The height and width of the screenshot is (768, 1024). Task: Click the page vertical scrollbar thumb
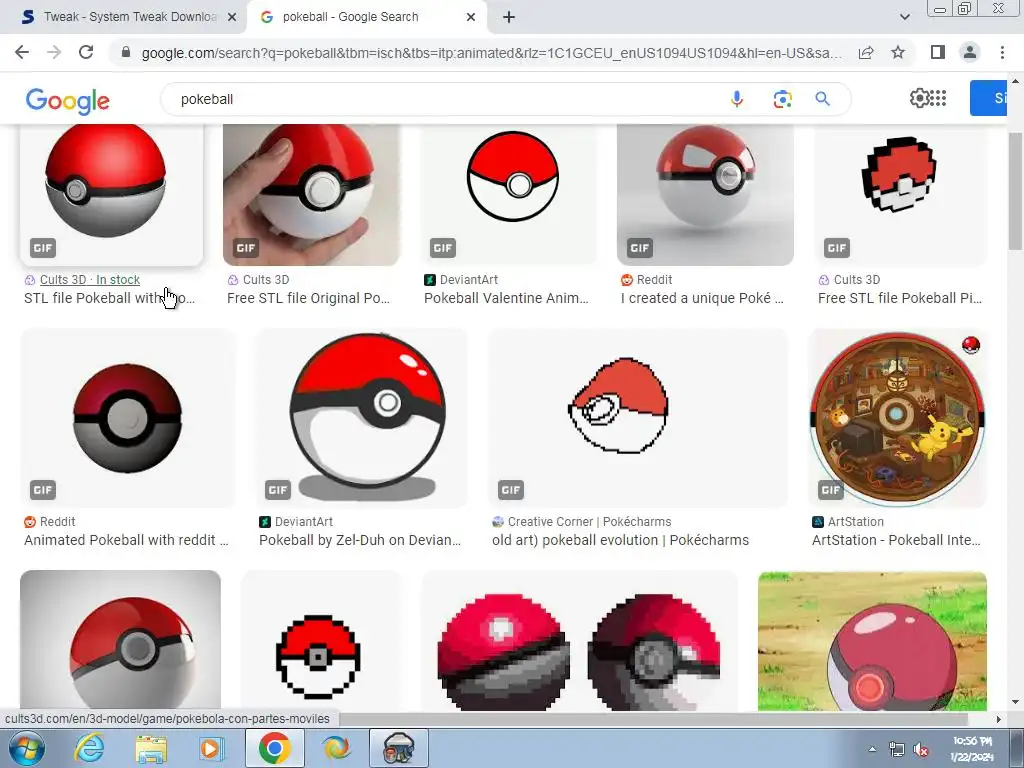[1015, 189]
